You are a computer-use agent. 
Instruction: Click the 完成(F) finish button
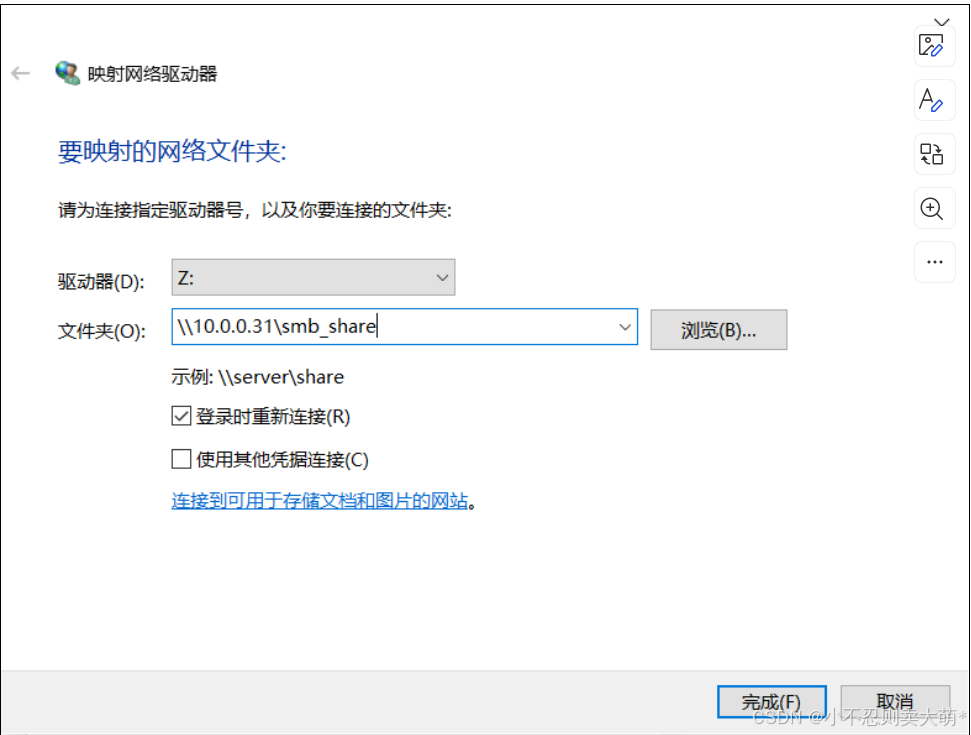771,702
